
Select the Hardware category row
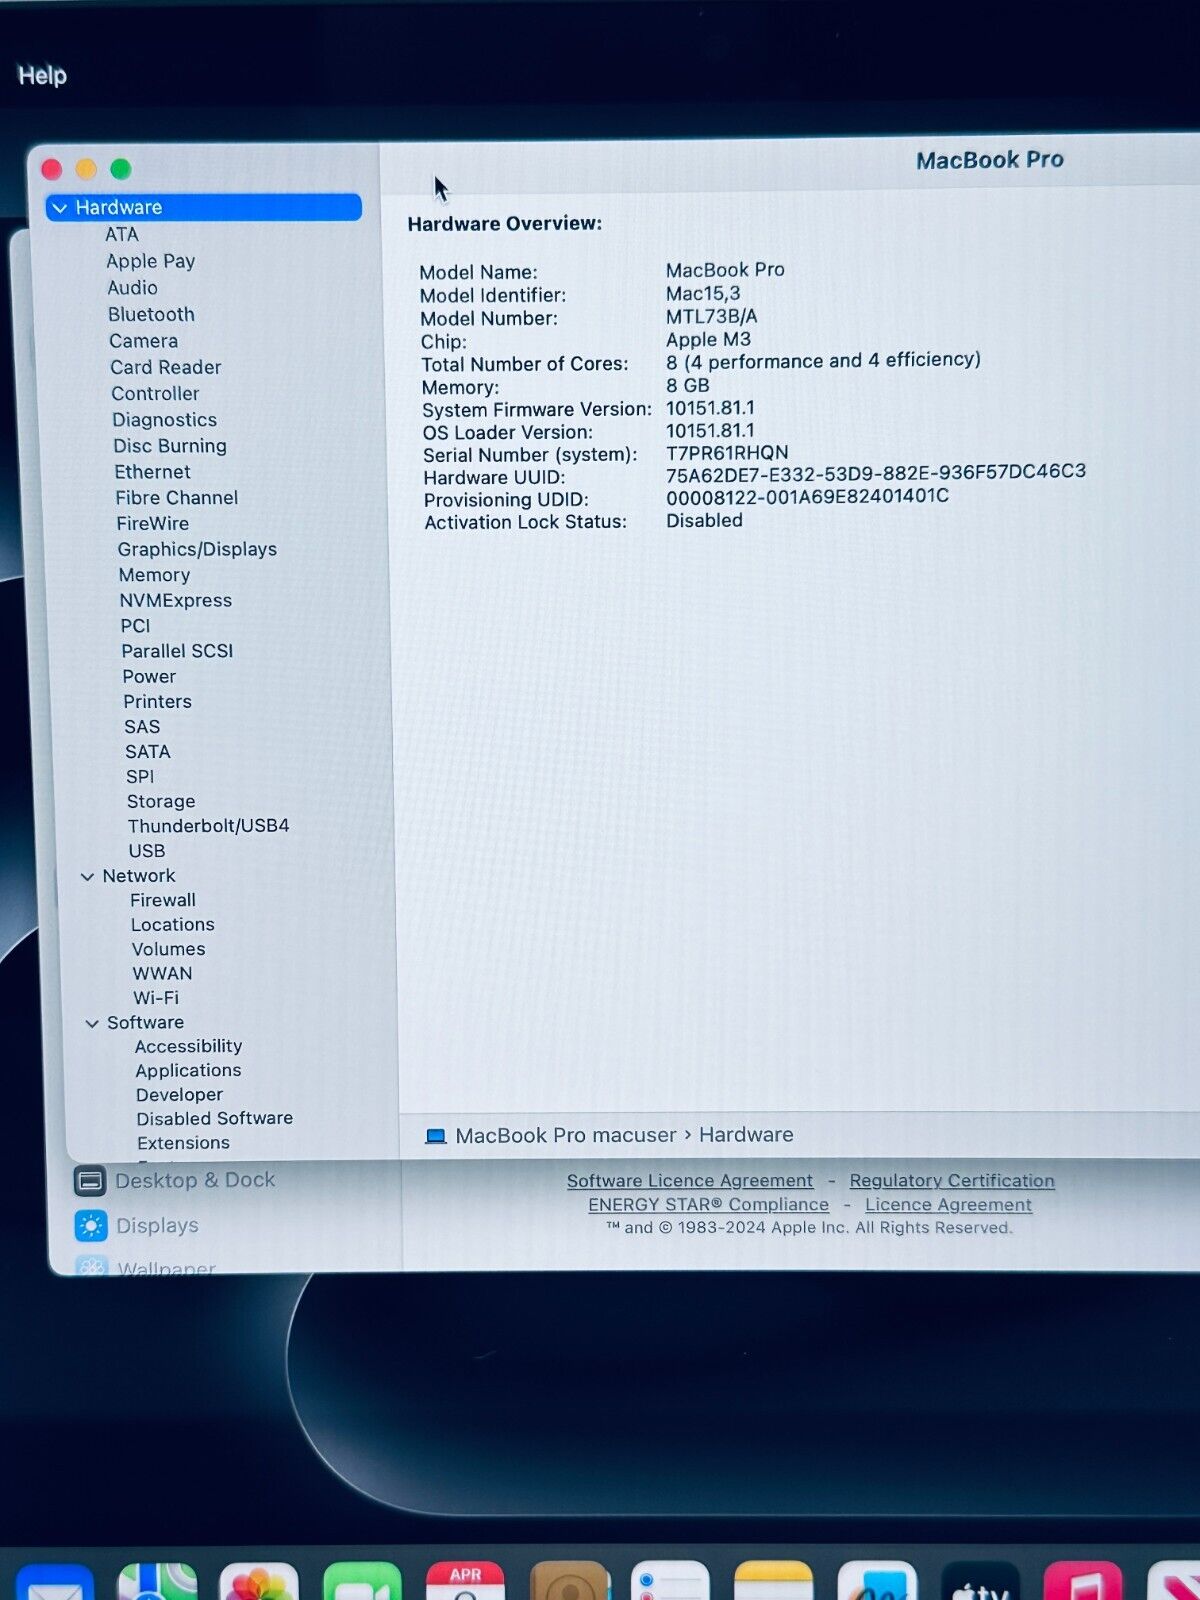point(204,207)
